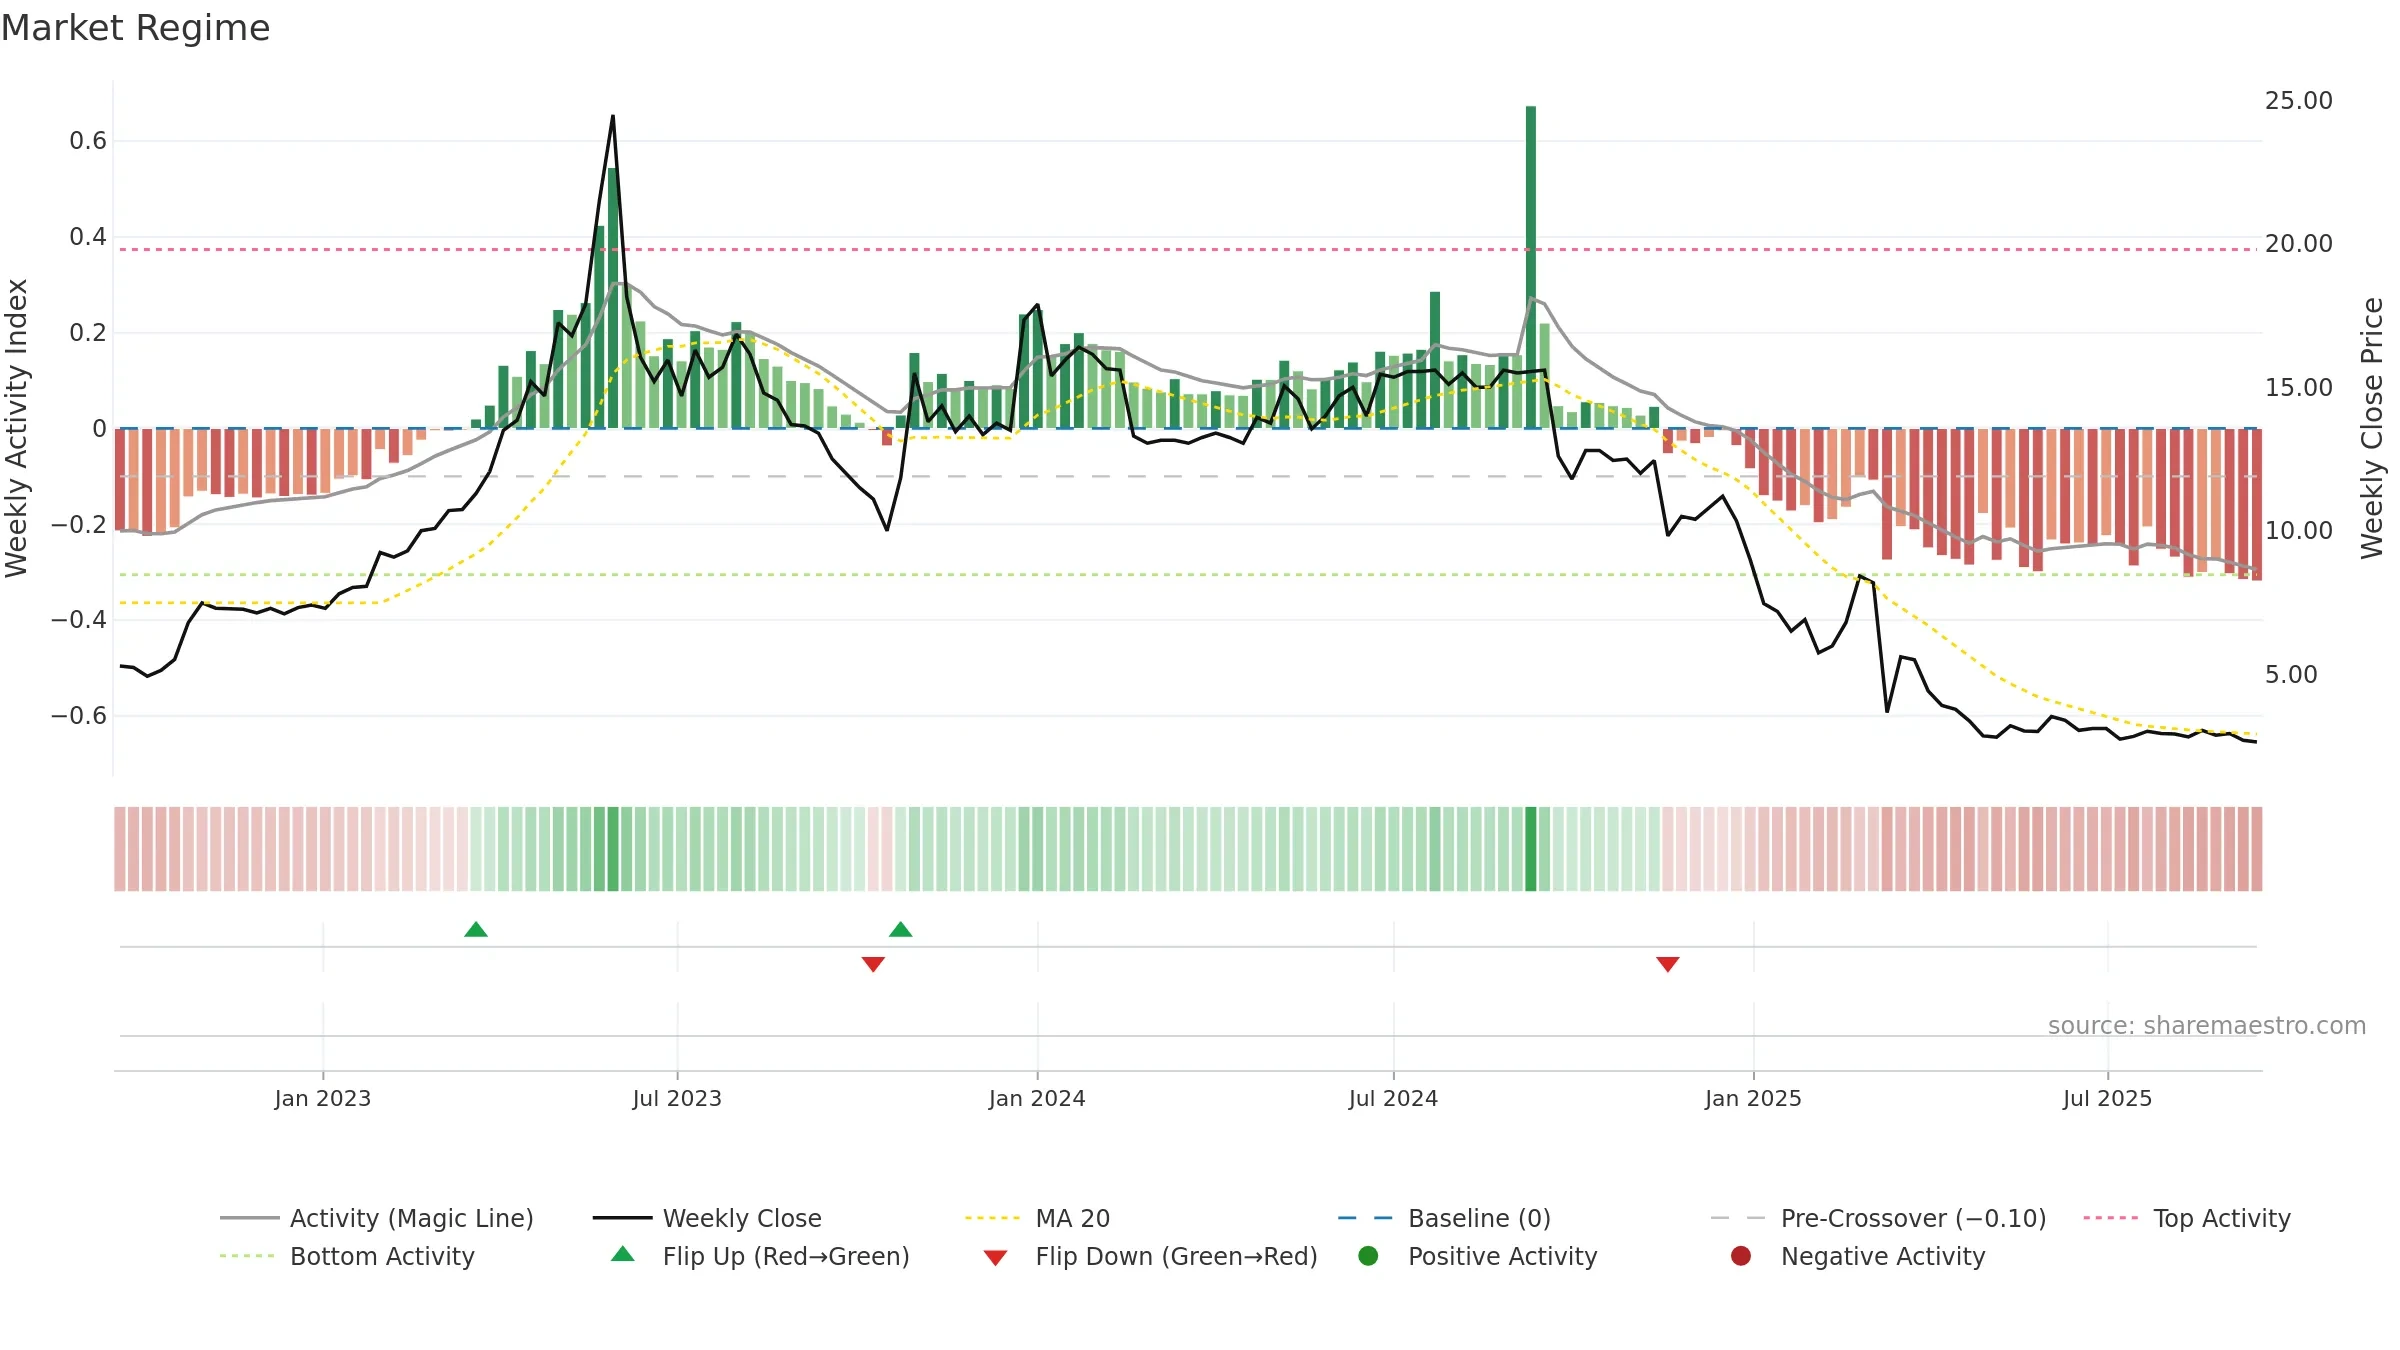2400x1350 pixels.
Task: Click the green Positive Activity circle icon
Action: (x=1368, y=1256)
